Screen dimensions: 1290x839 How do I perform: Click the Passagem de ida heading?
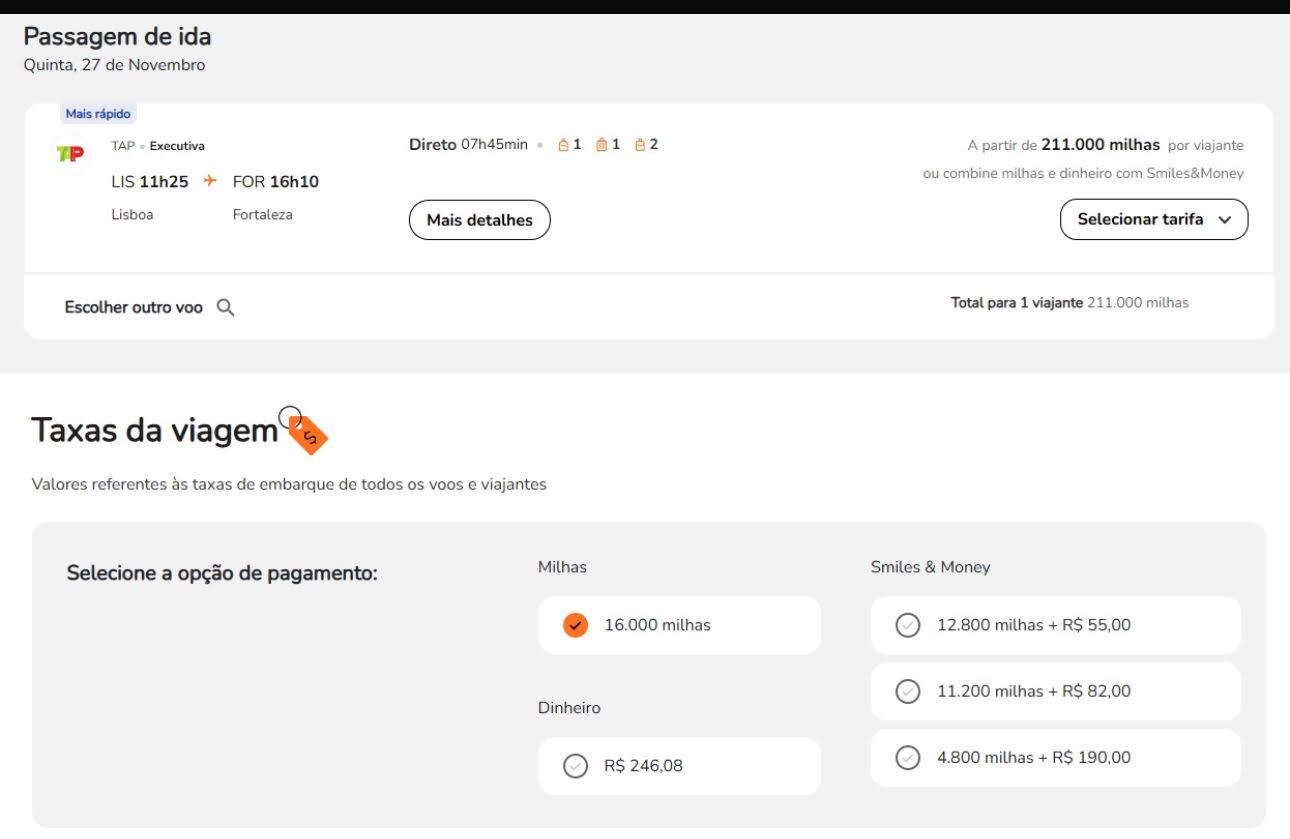pyautogui.click(x=117, y=37)
